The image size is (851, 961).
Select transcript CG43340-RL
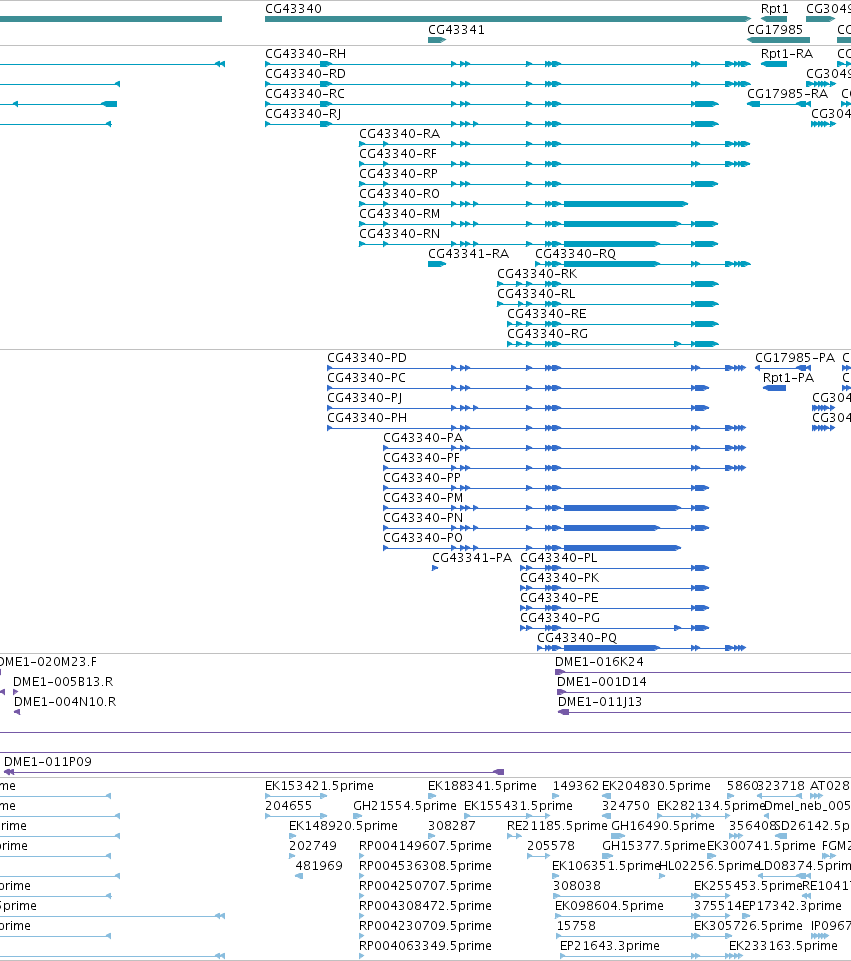click(536, 294)
